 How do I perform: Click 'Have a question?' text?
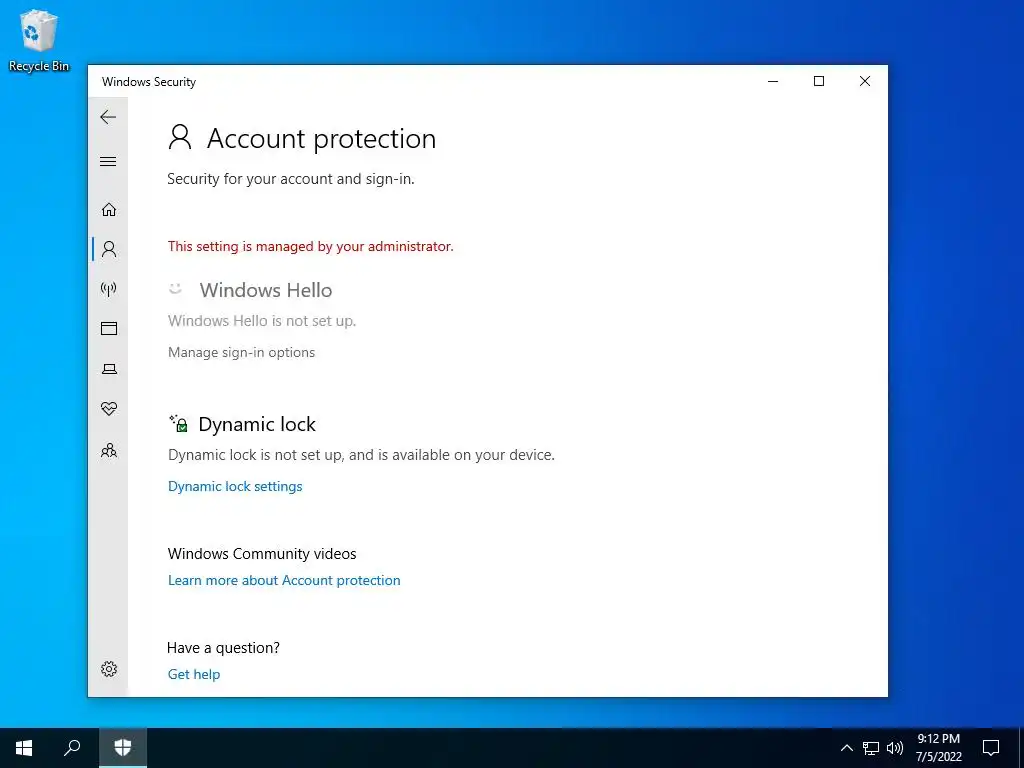tap(223, 648)
